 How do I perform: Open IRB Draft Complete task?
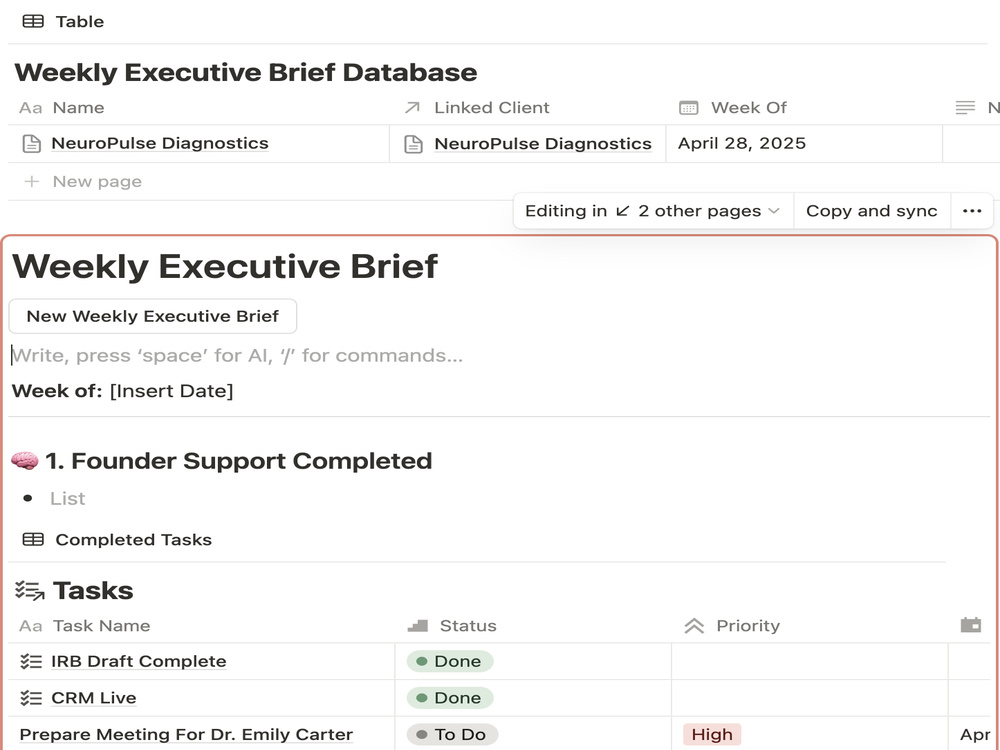coord(138,661)
